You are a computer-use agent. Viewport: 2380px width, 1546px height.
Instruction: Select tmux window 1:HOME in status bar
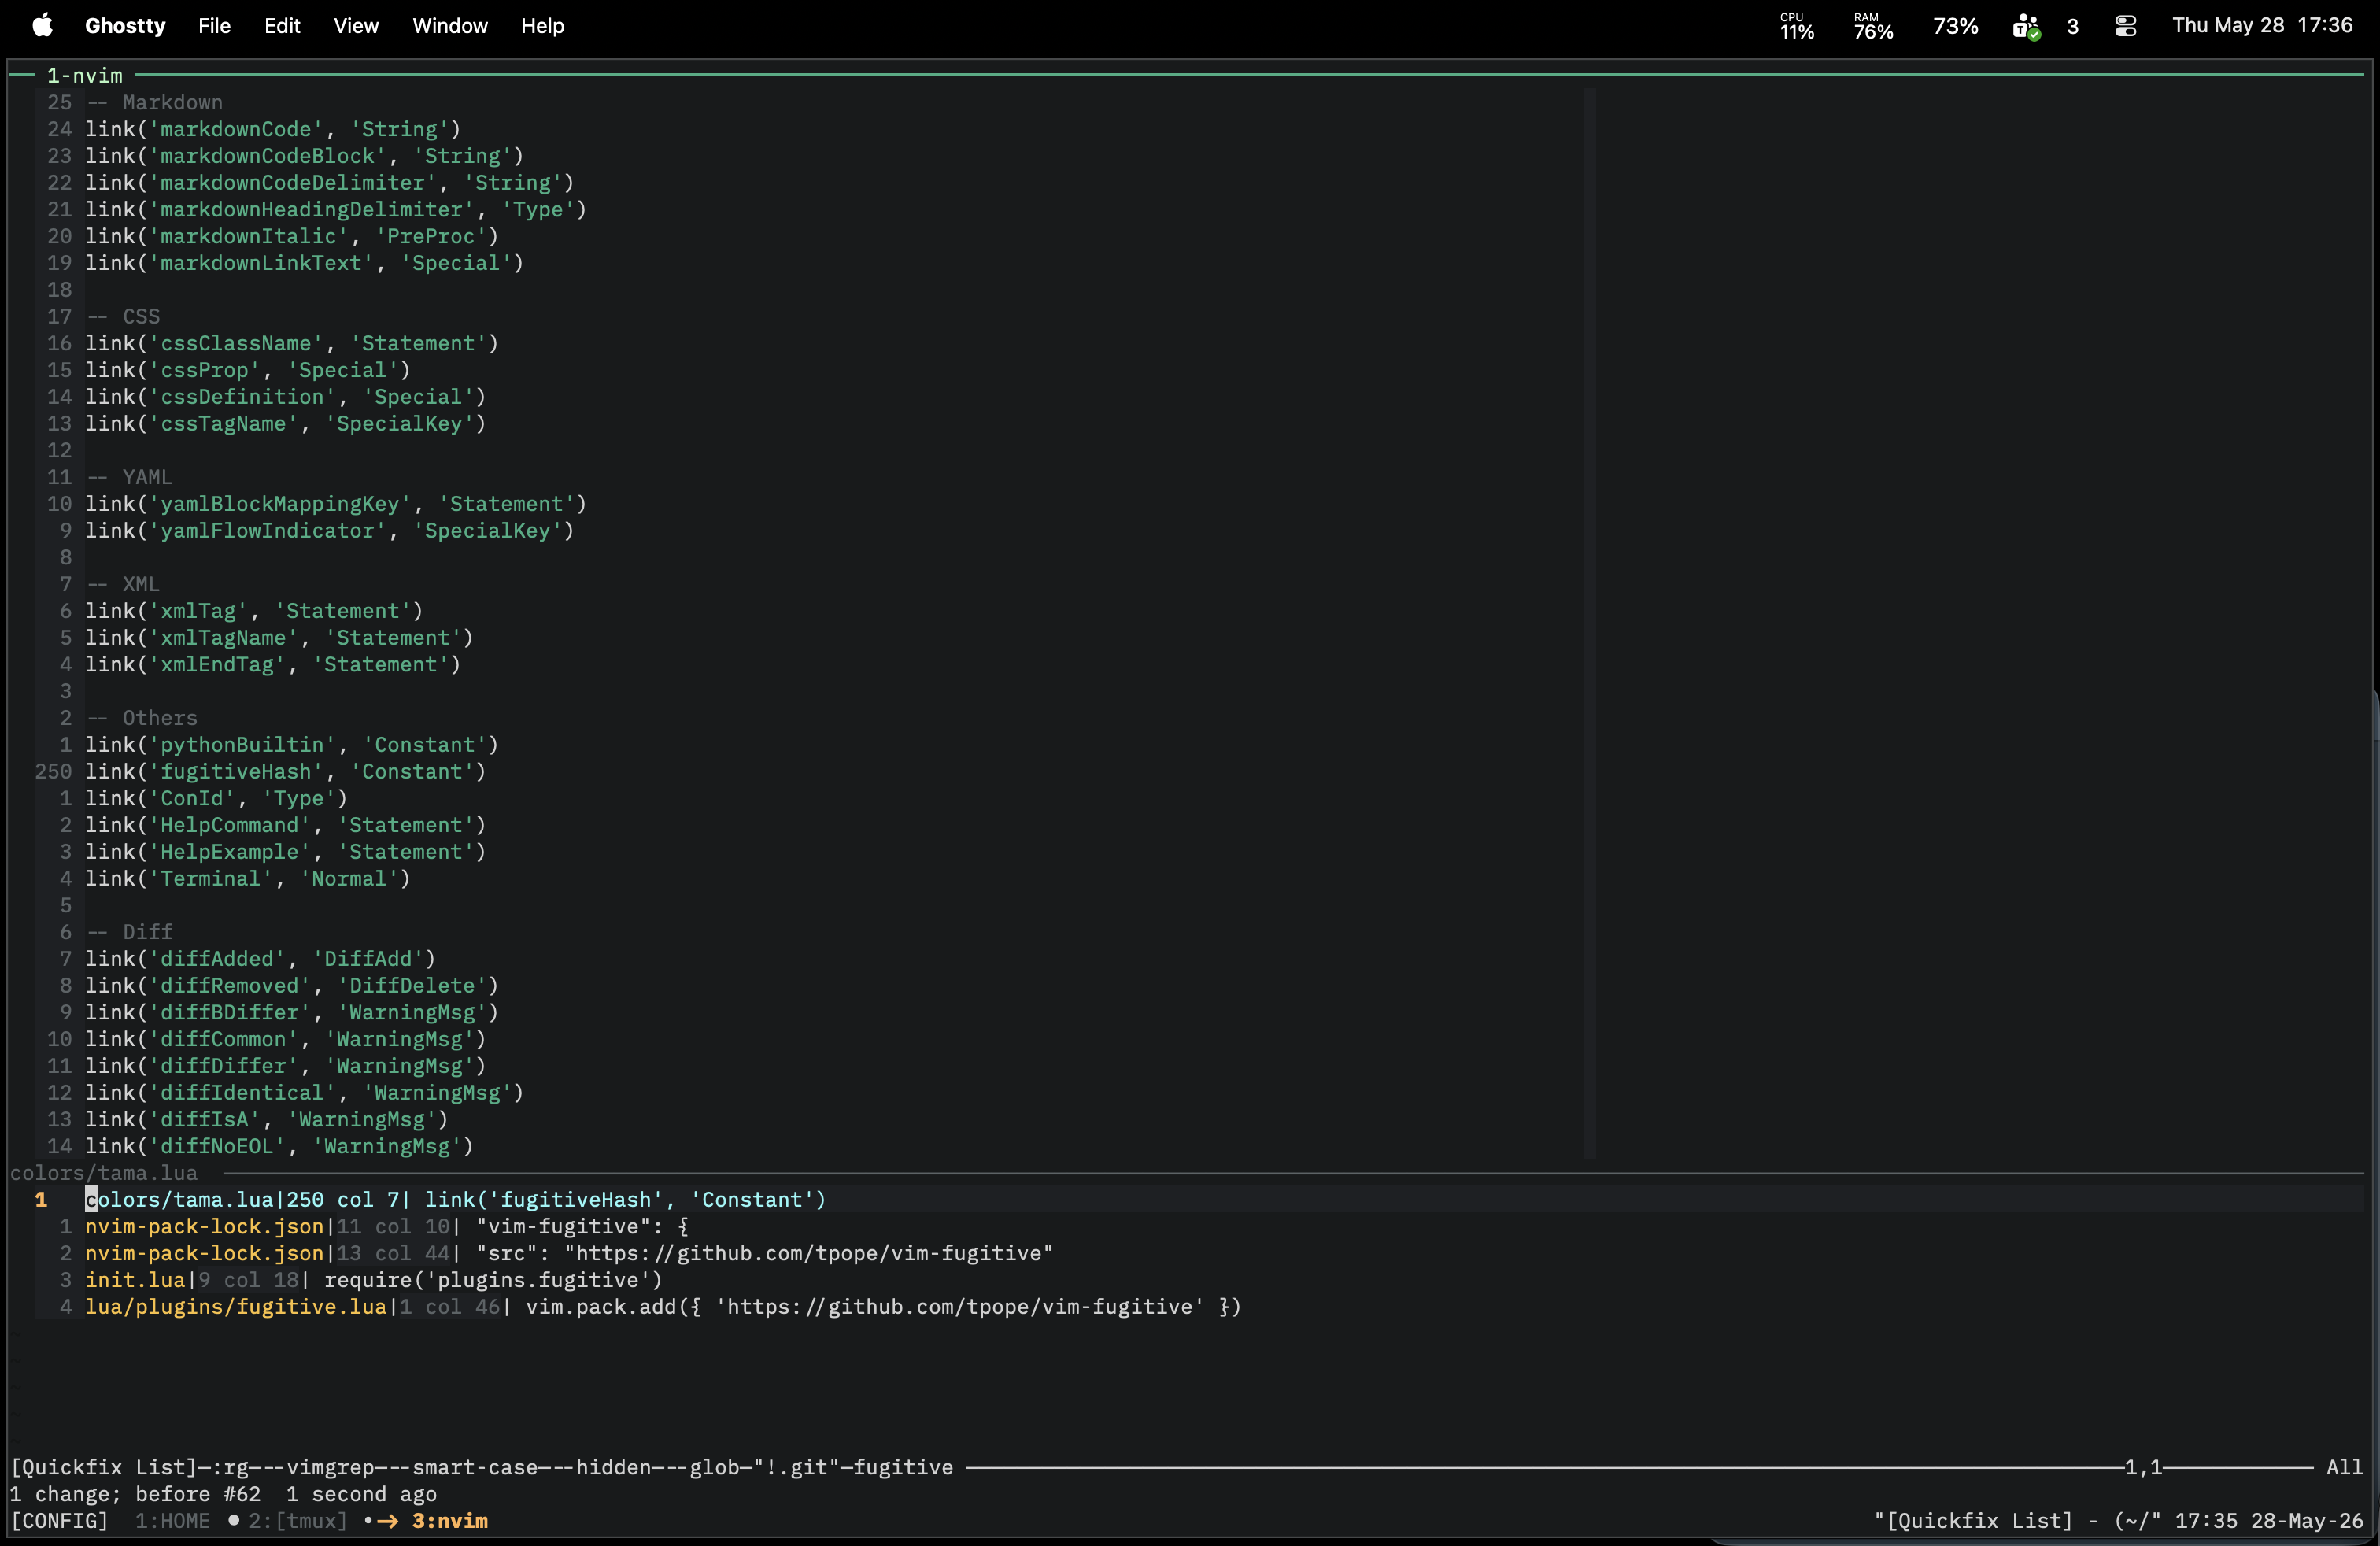point(172,1521)
